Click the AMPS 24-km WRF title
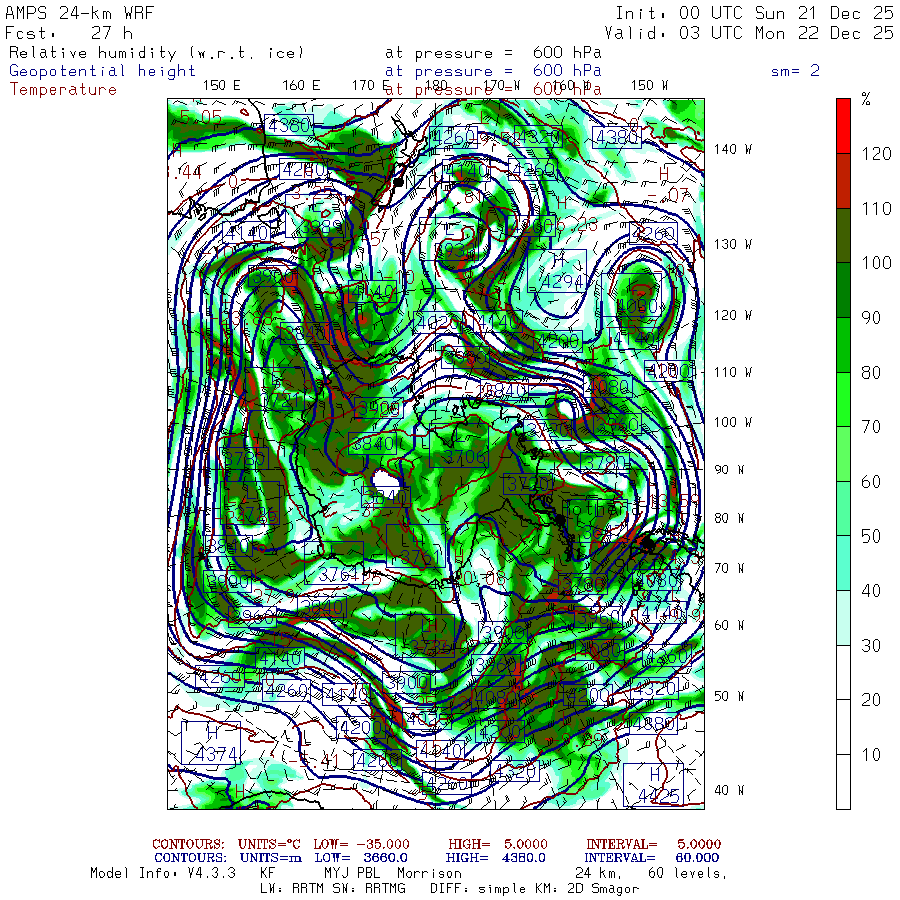 pos(79,13)
